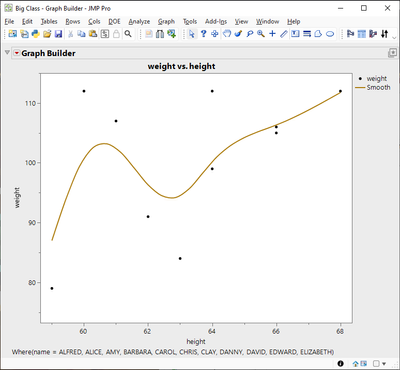Viewport: 400px width, 370px height.
Task: Click the binoculars icon in the toolbar
Action: 160,34
